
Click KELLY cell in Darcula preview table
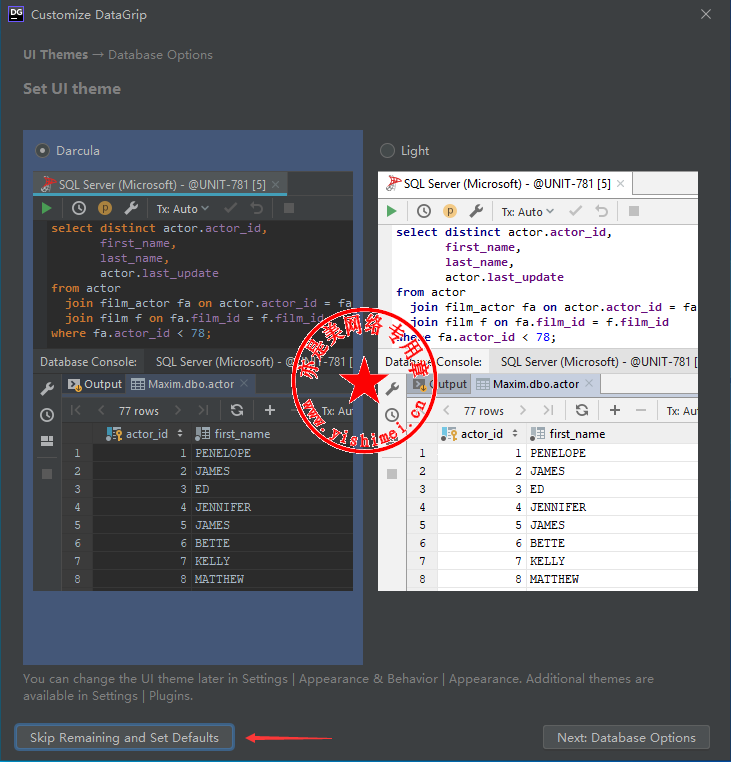point(272,561)
